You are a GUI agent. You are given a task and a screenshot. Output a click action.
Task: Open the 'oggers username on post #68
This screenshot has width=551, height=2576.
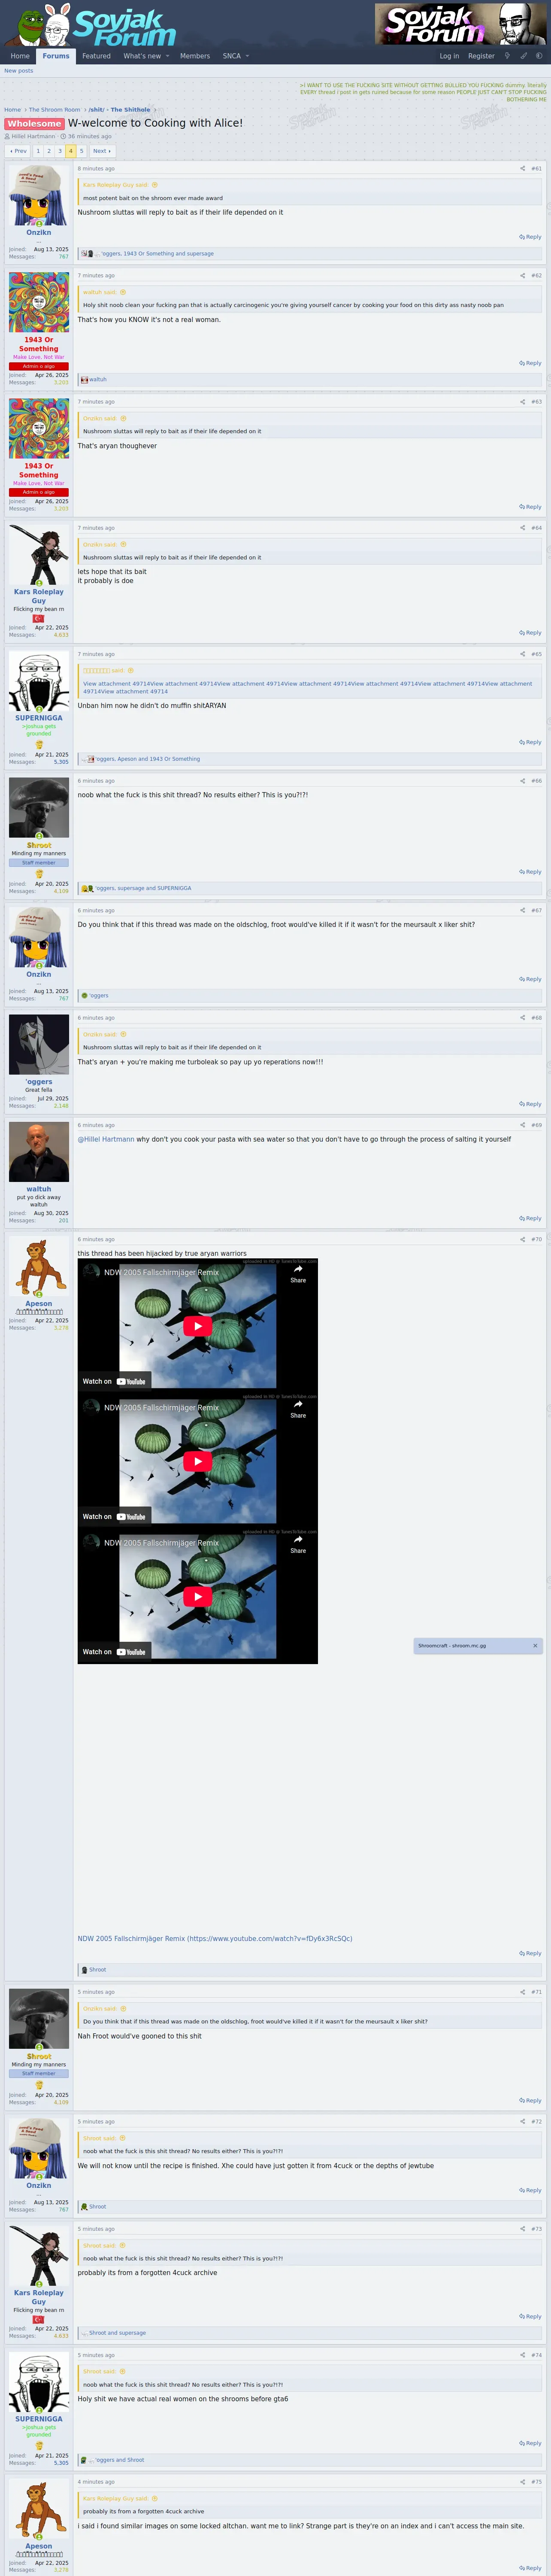[39, 1082]
